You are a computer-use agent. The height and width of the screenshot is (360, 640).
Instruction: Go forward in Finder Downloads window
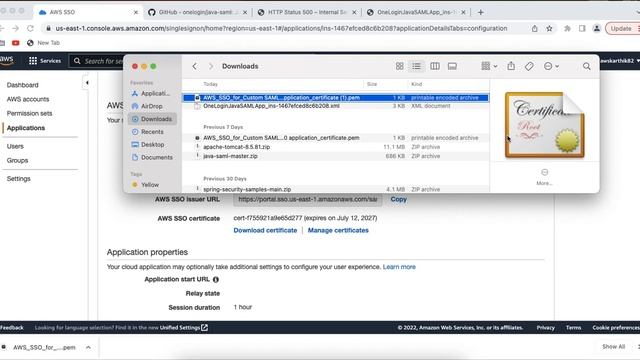click(211, 66)
